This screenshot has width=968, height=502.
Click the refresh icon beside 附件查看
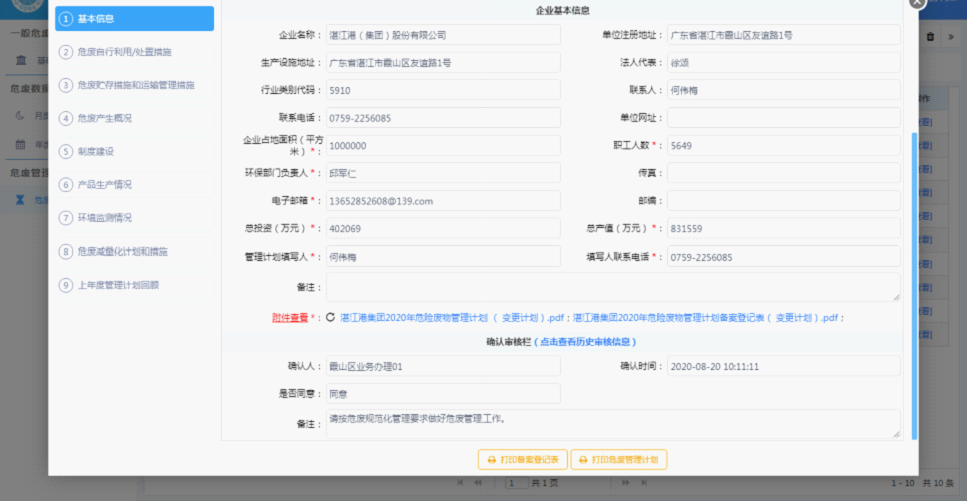pos(330,317)
